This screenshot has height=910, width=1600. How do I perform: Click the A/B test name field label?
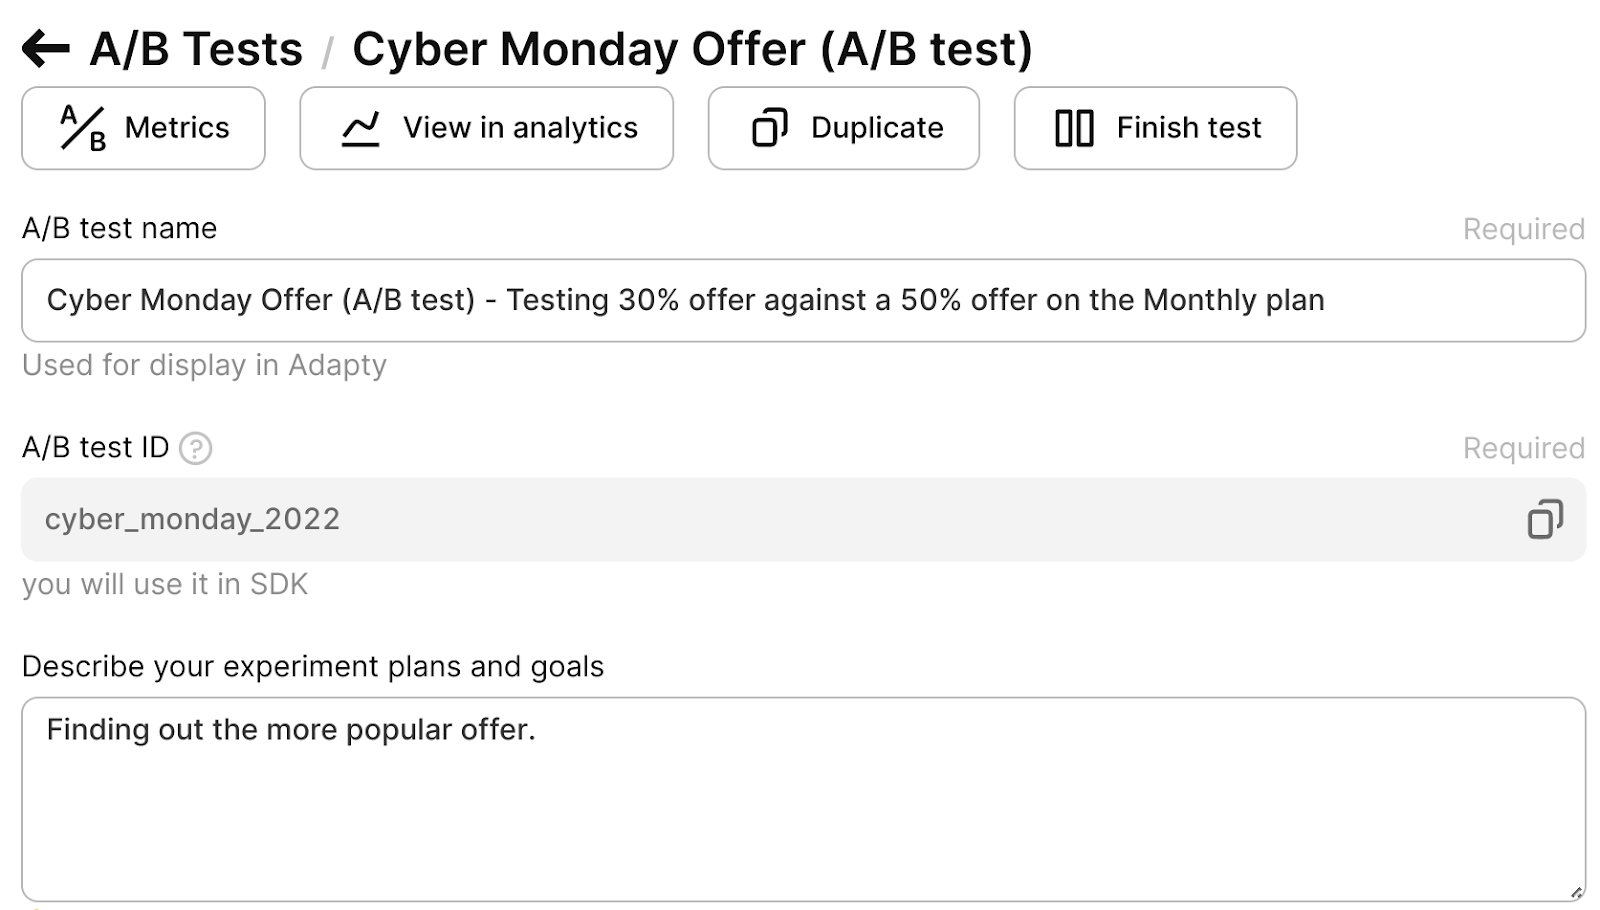tap(119, 228)
